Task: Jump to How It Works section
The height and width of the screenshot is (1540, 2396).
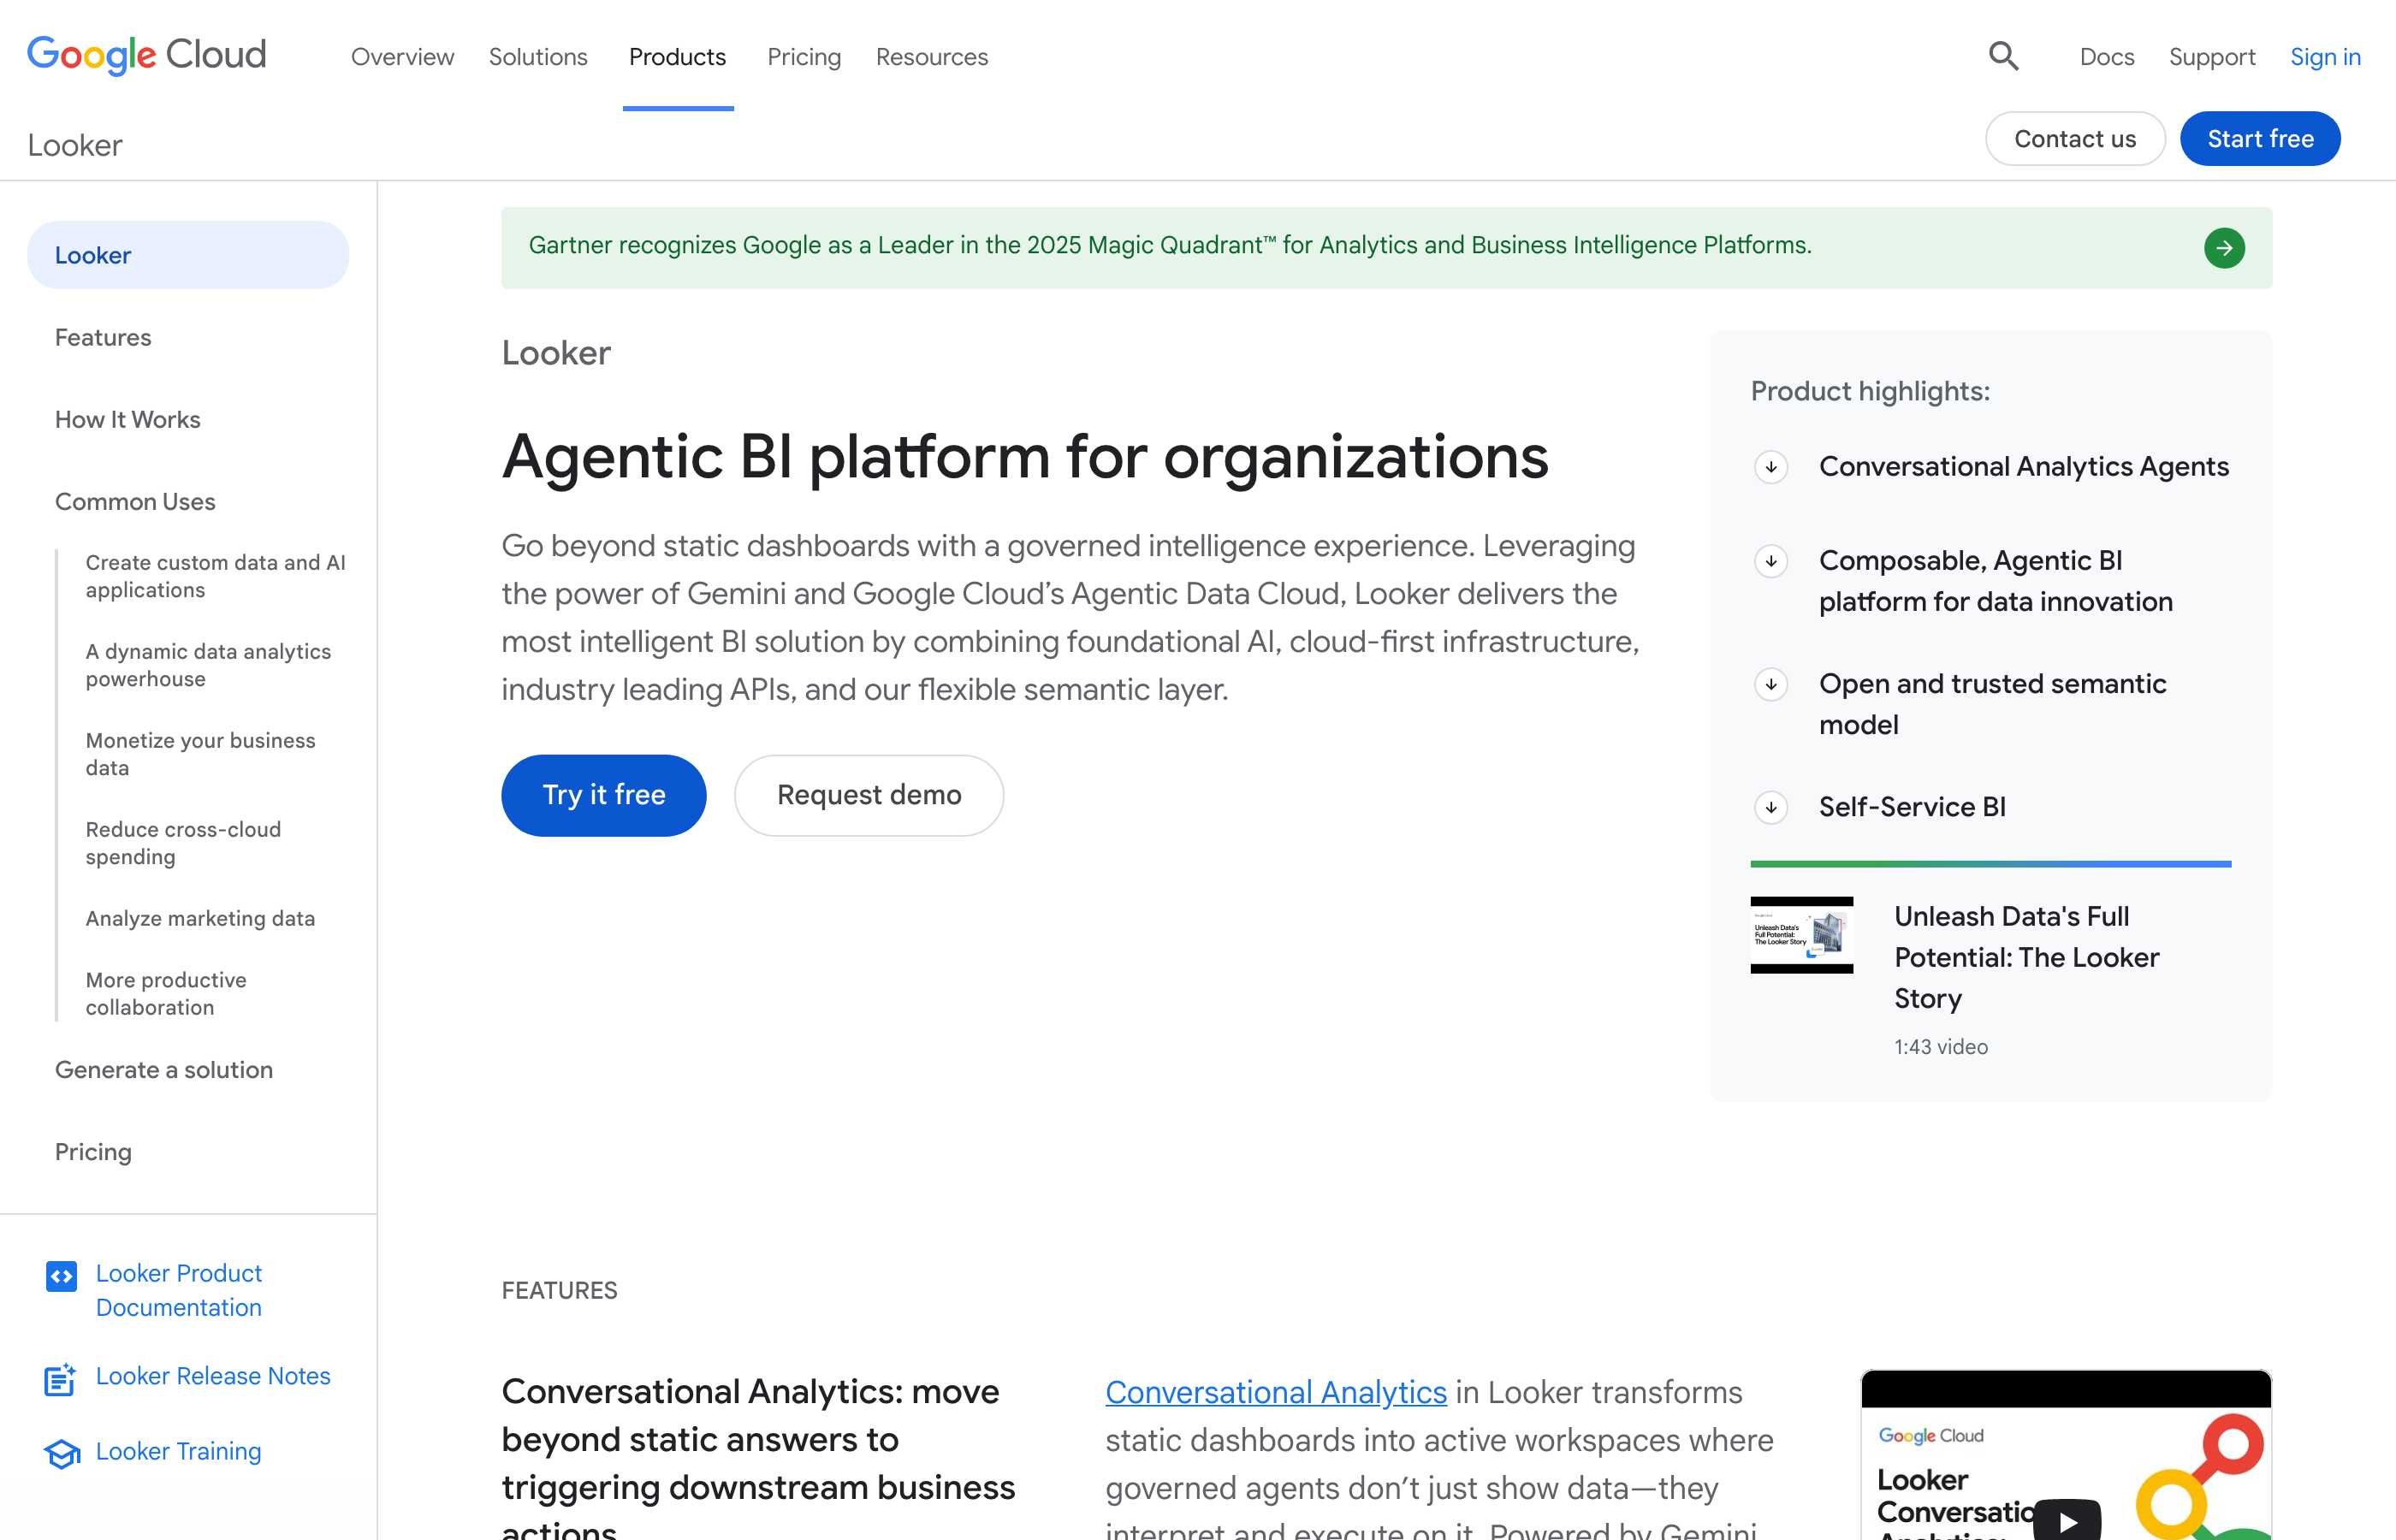Action: coord(127,420)
